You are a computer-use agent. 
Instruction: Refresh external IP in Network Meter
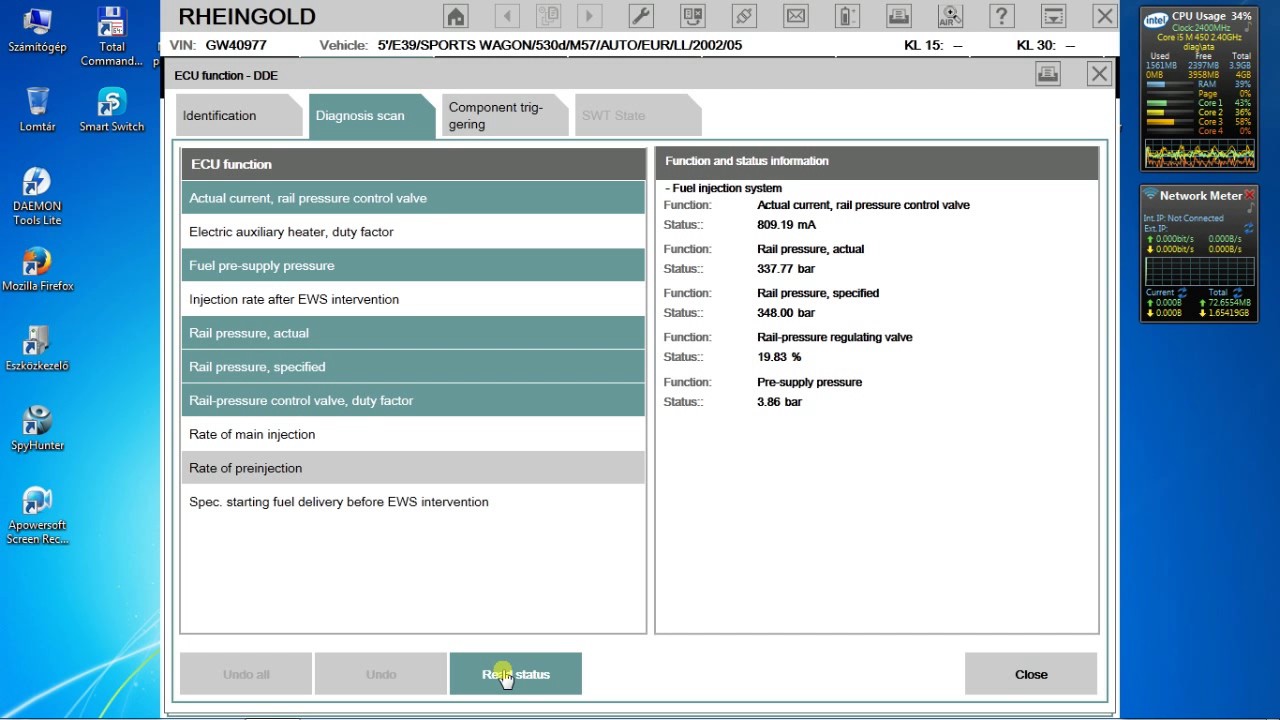coord(1249,229)
